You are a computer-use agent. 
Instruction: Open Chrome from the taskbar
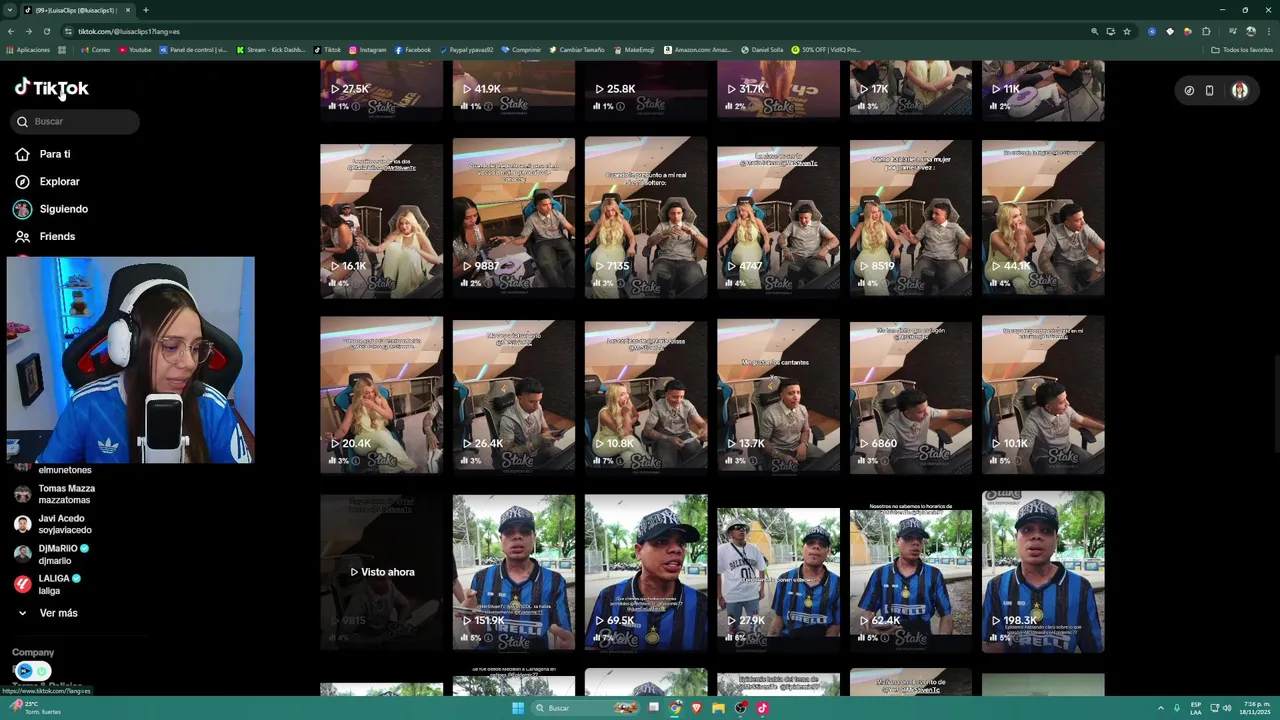pos(676,708)
